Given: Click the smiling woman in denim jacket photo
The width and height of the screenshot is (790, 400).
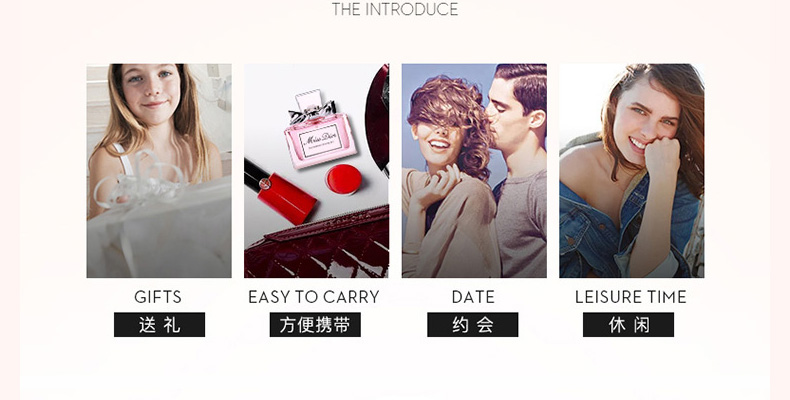Looking at the screenshot, I should tap(632, 170).
